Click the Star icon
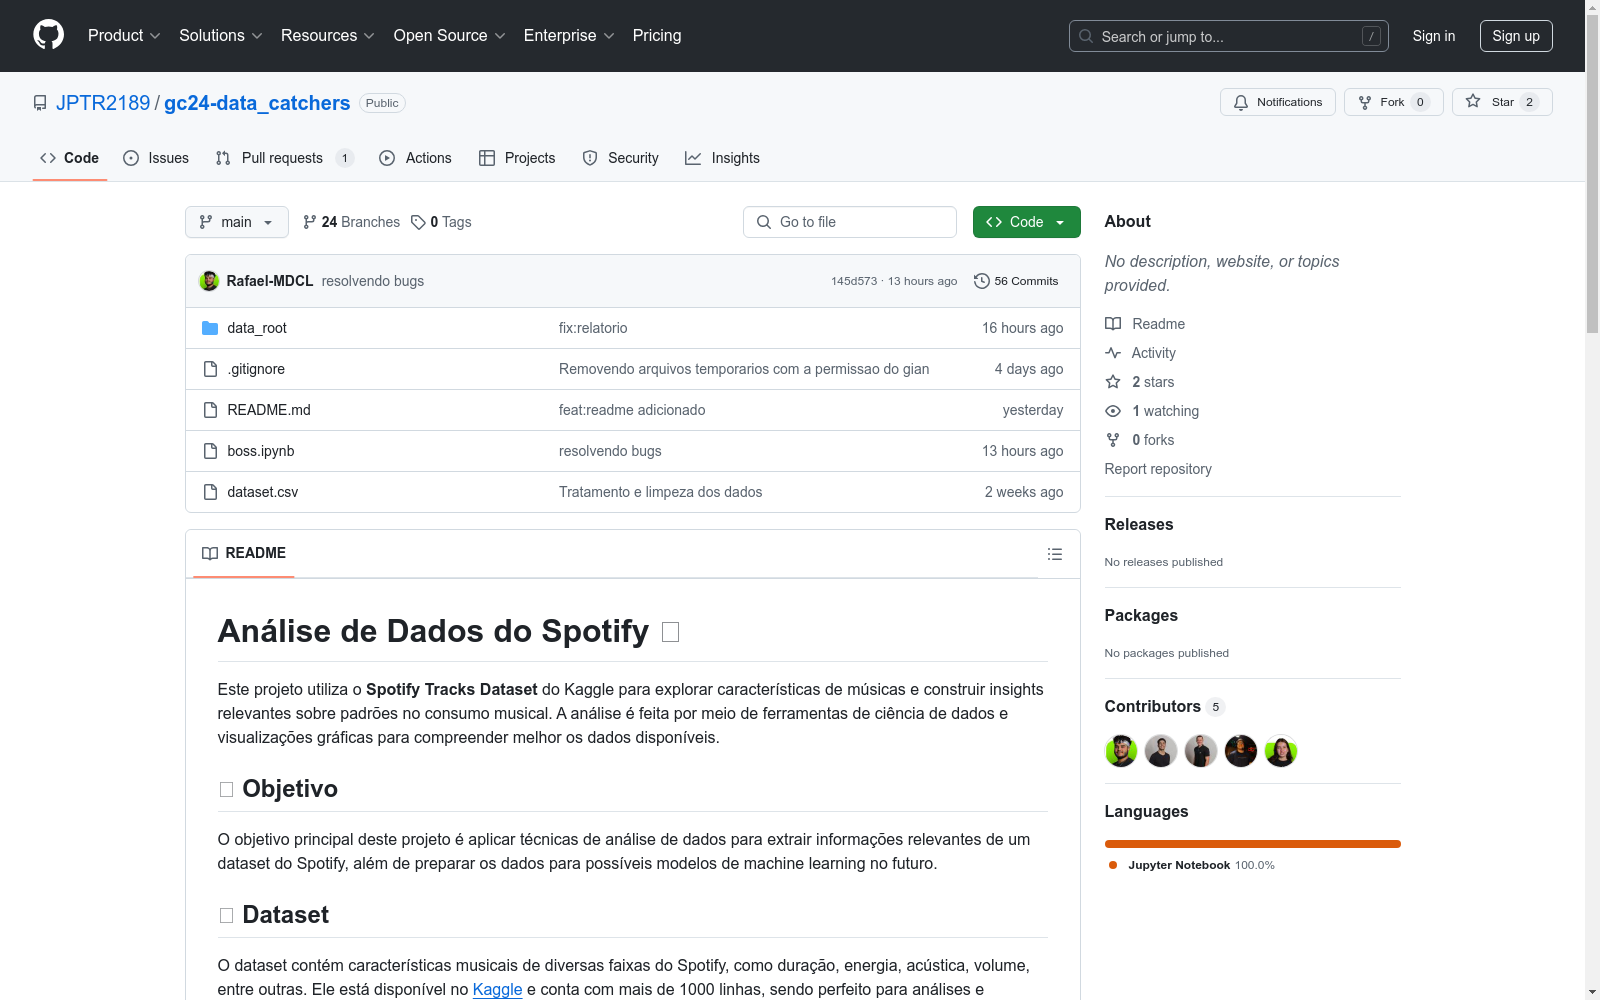The image size is (1600, 1000). (1473, 101)
